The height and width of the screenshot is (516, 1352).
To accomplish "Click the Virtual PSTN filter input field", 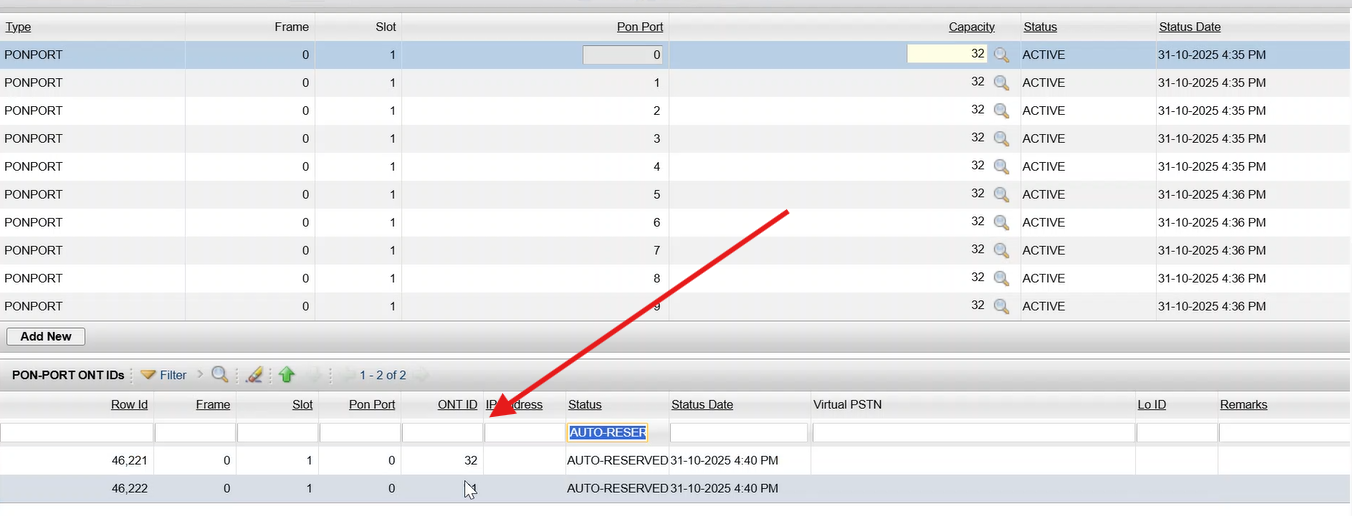I will pos(973,433).
